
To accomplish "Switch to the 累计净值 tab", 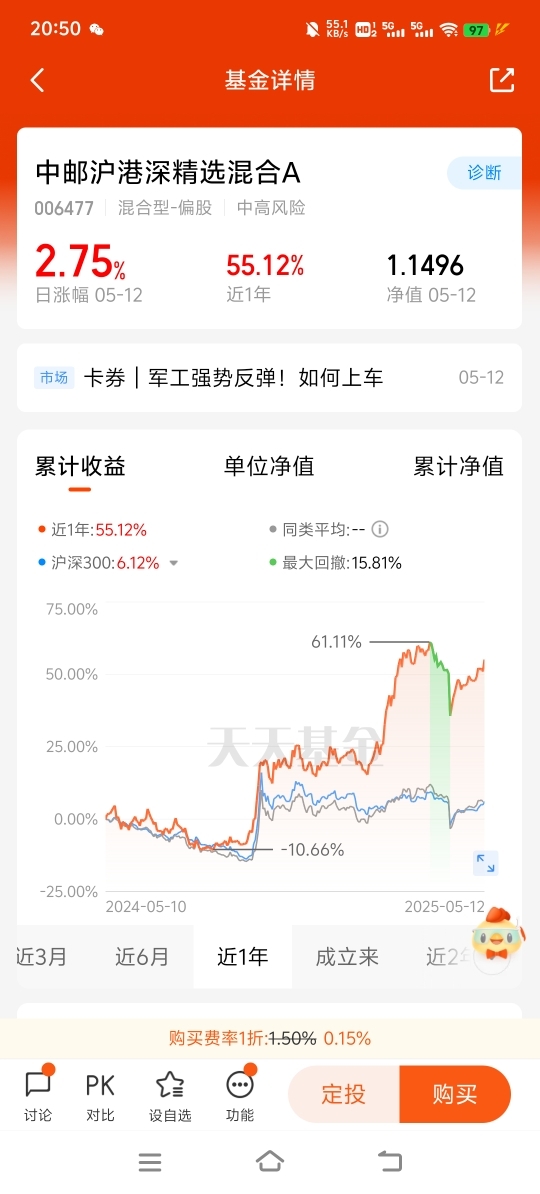I will coord(459,466).
